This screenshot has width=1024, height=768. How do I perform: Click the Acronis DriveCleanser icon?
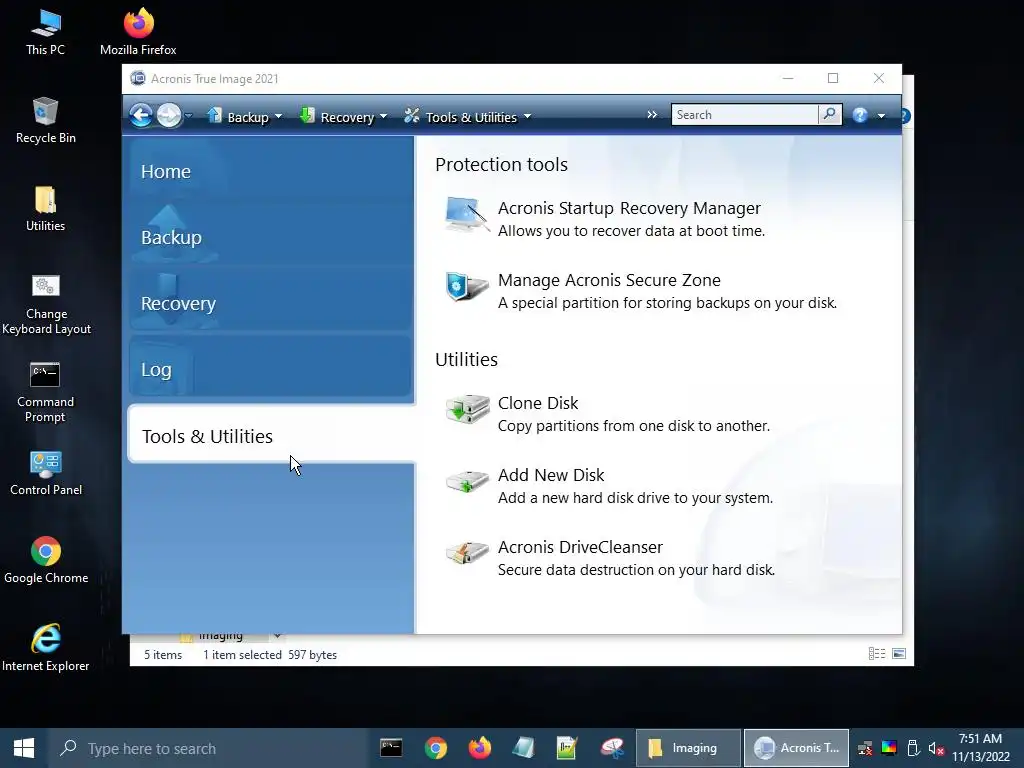(x=467, y=553)
